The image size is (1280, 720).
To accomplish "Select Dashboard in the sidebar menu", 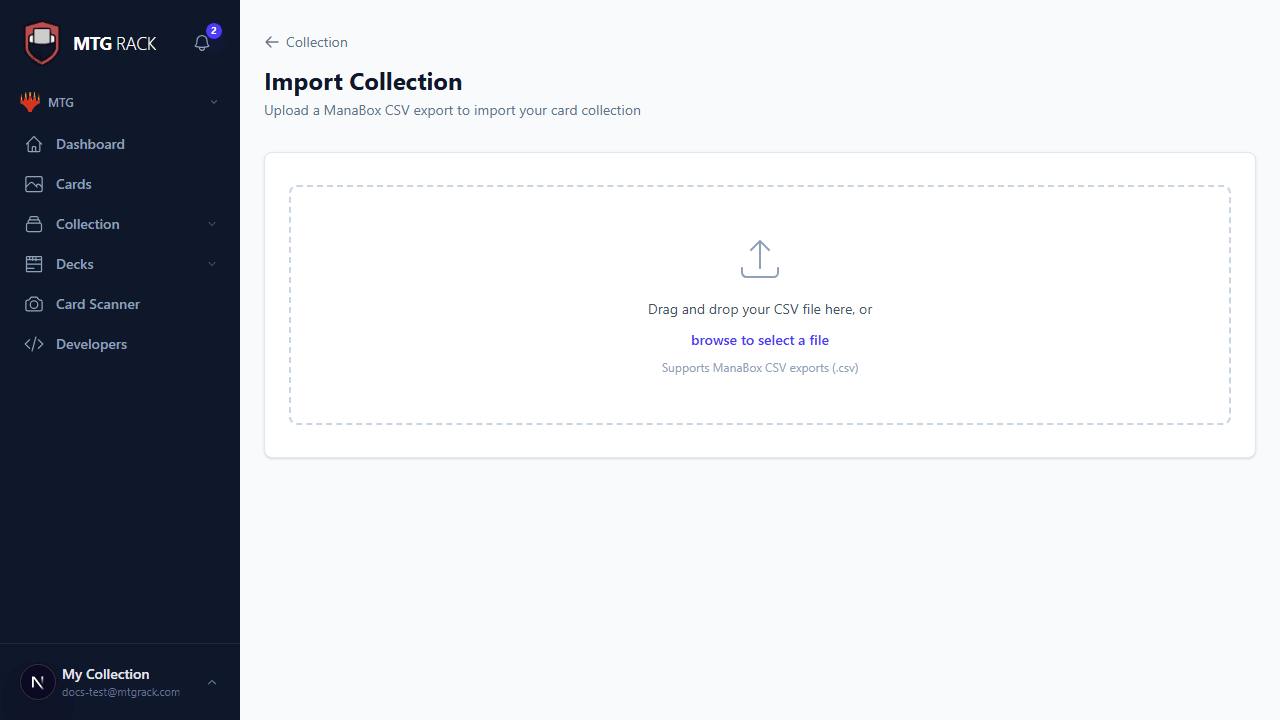I will tap(89, 144).
